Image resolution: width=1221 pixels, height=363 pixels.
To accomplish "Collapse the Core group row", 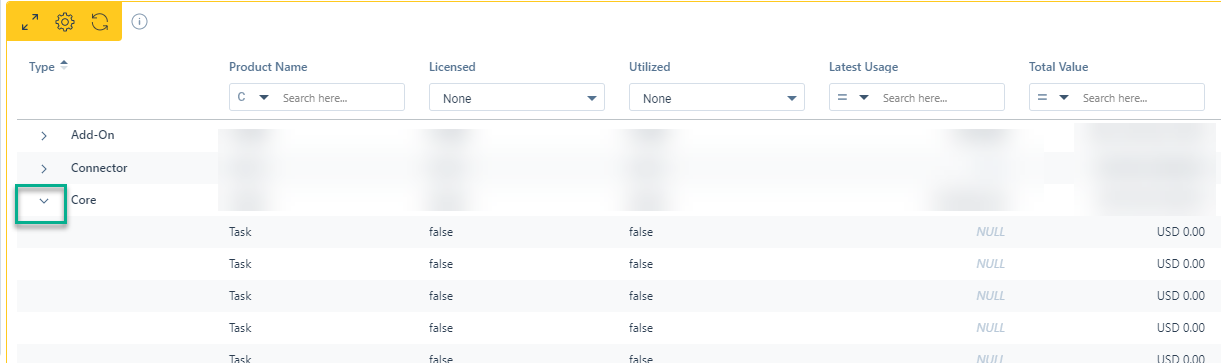I will point(44,201).
